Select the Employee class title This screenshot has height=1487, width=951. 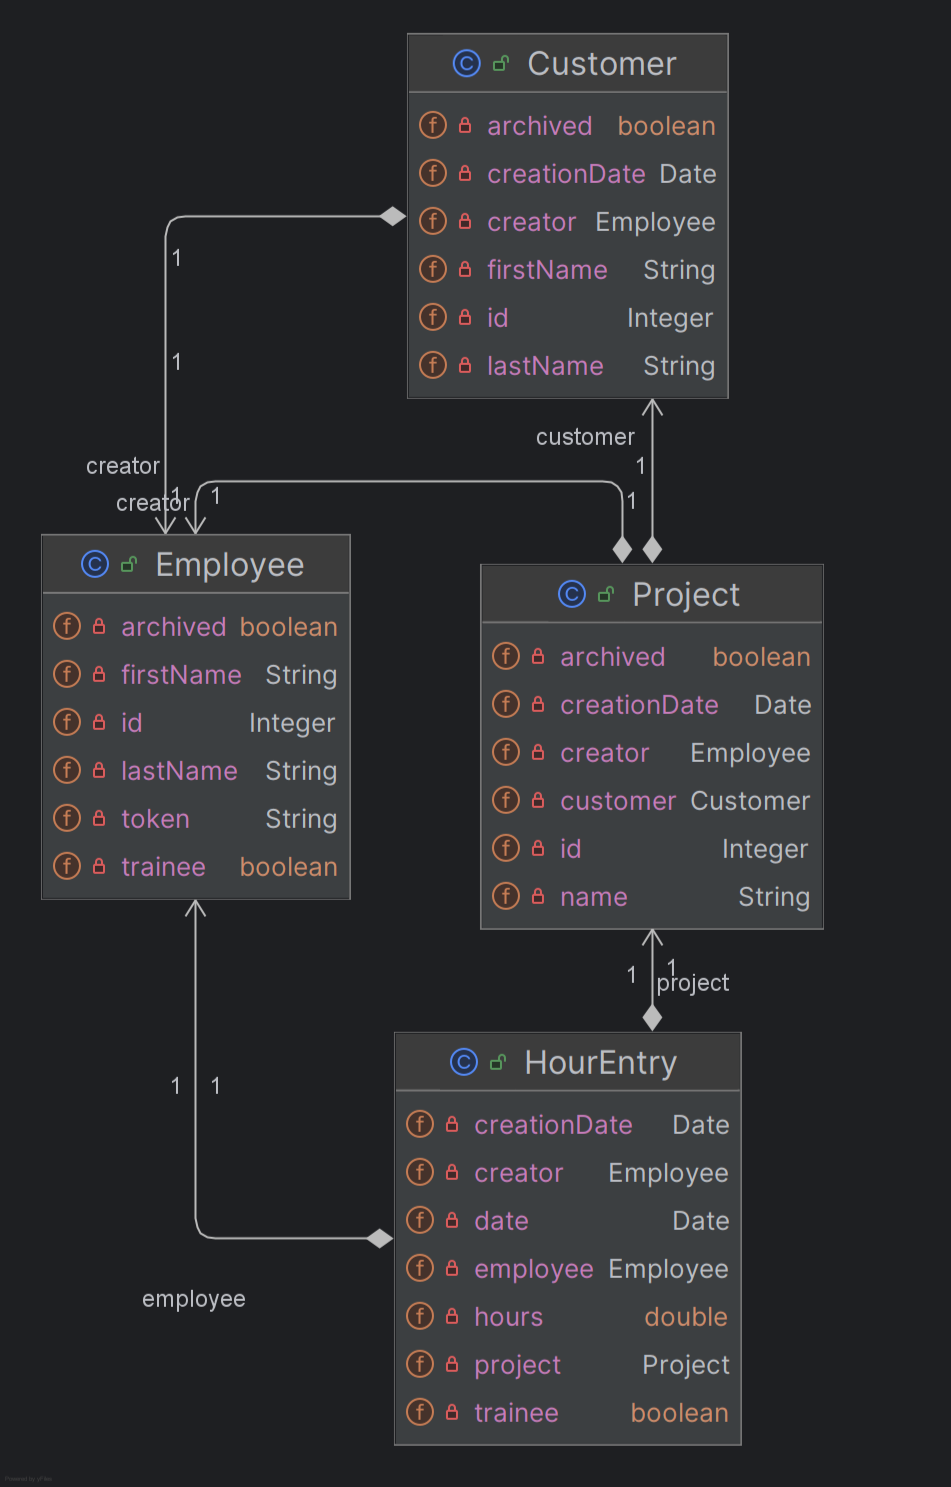click(x=229, y=565)
